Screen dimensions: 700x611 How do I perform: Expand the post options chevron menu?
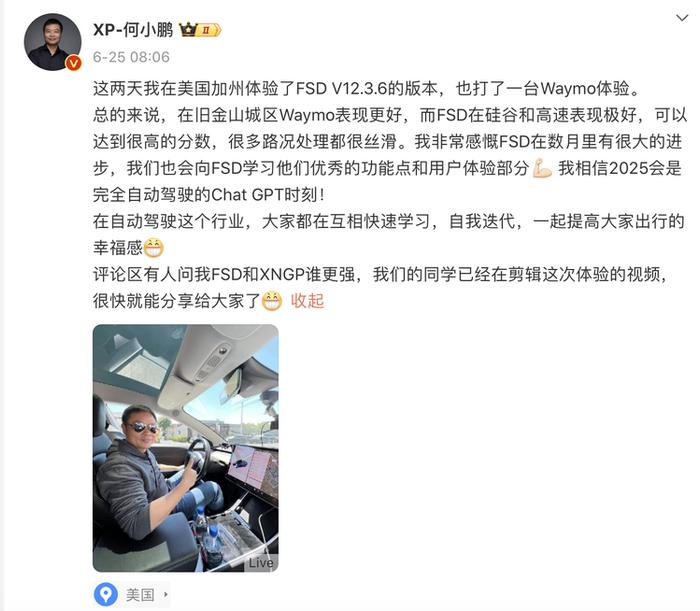click(682, 18)
